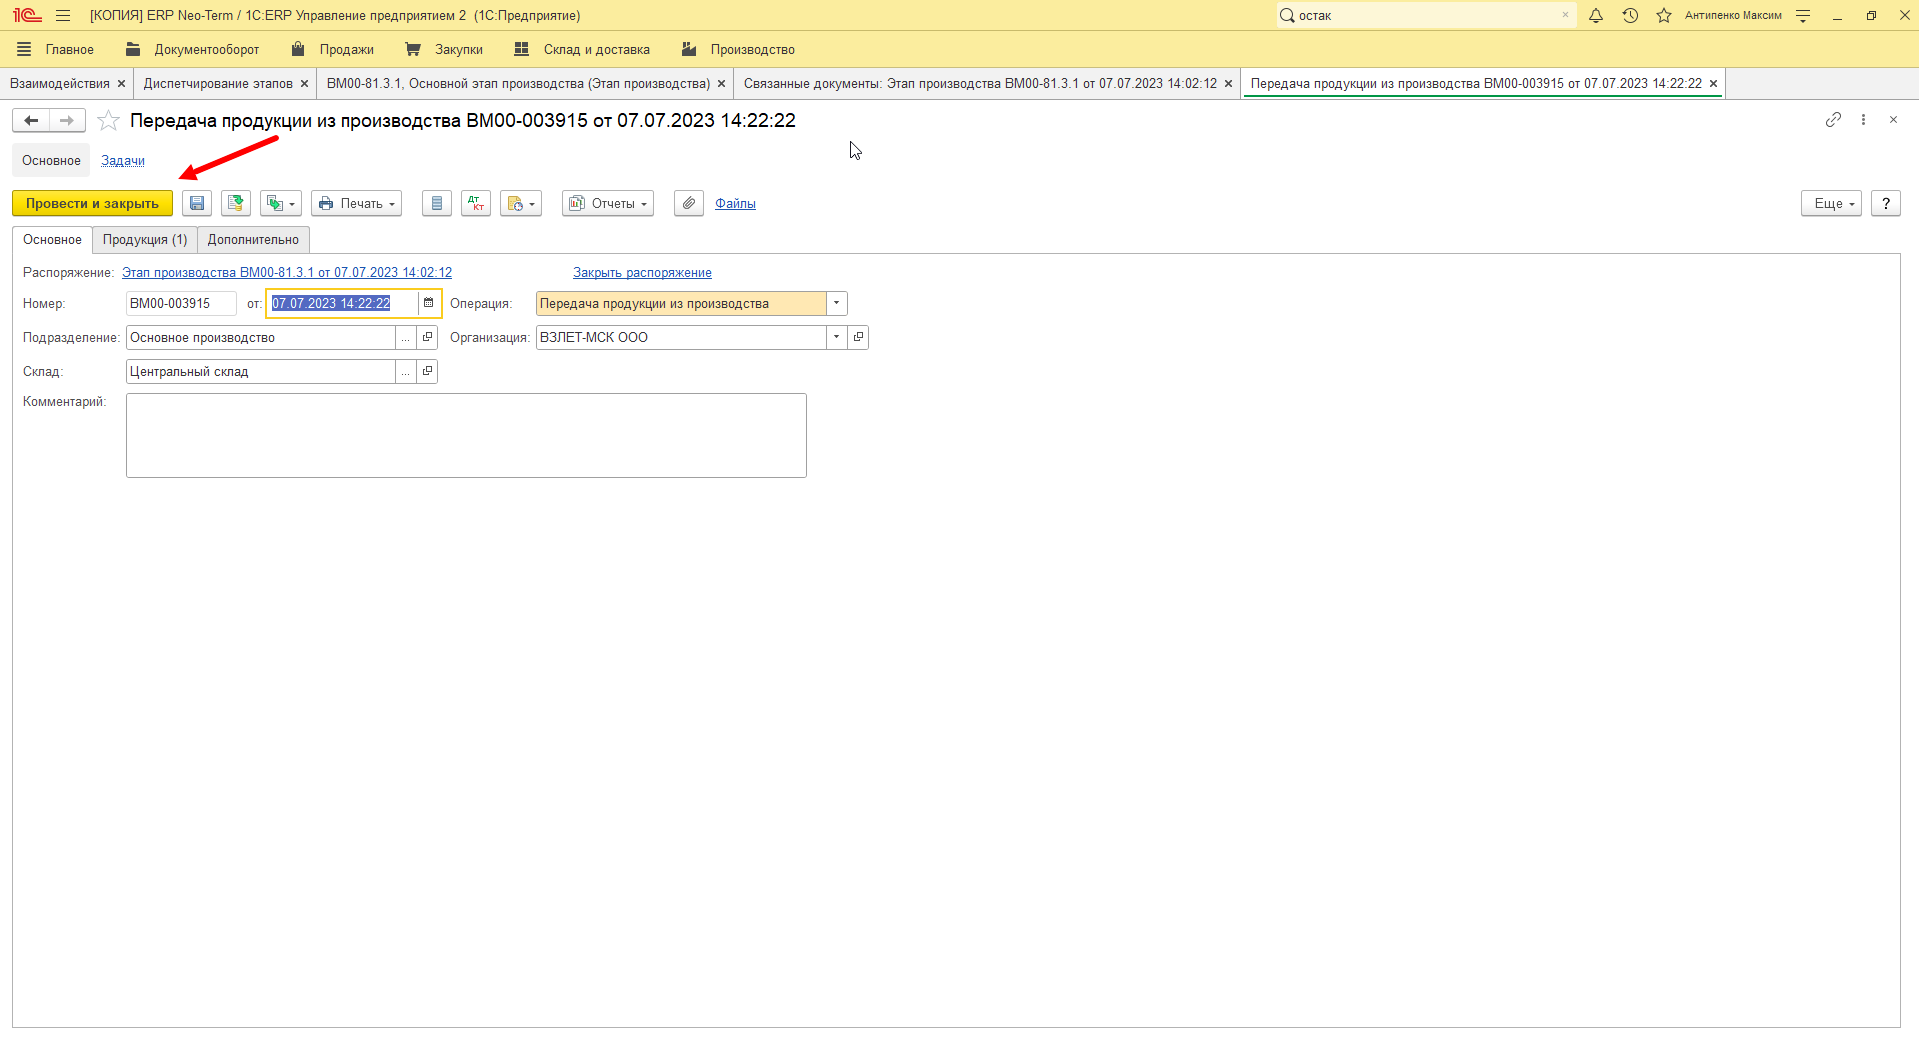Open the Склад и доставка section
The image size is (1919, 1037).
pyautogui.click(x=582, y=49)
